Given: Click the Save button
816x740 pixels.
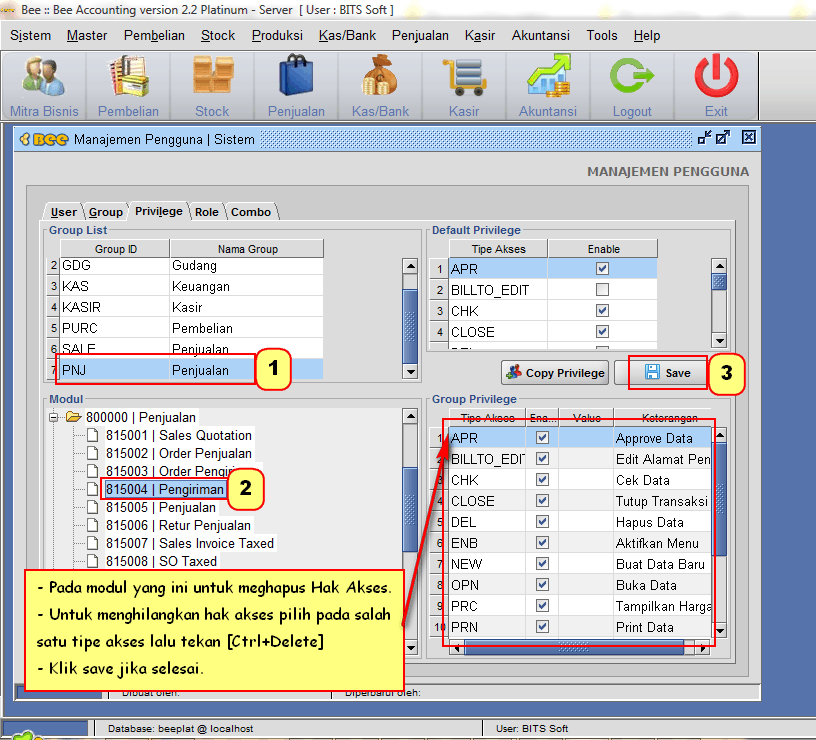Looking at the screenshot, I should click(x=668, y=373).
